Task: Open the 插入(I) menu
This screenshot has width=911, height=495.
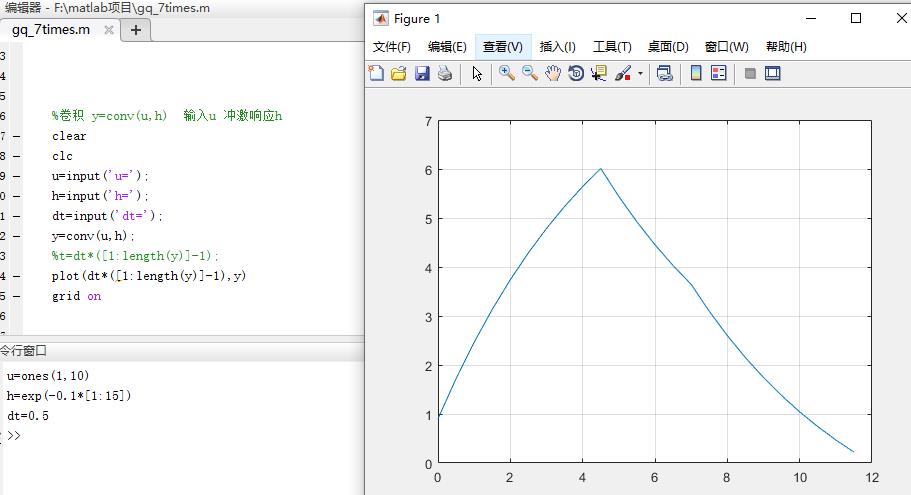Action: coord(557,46)
